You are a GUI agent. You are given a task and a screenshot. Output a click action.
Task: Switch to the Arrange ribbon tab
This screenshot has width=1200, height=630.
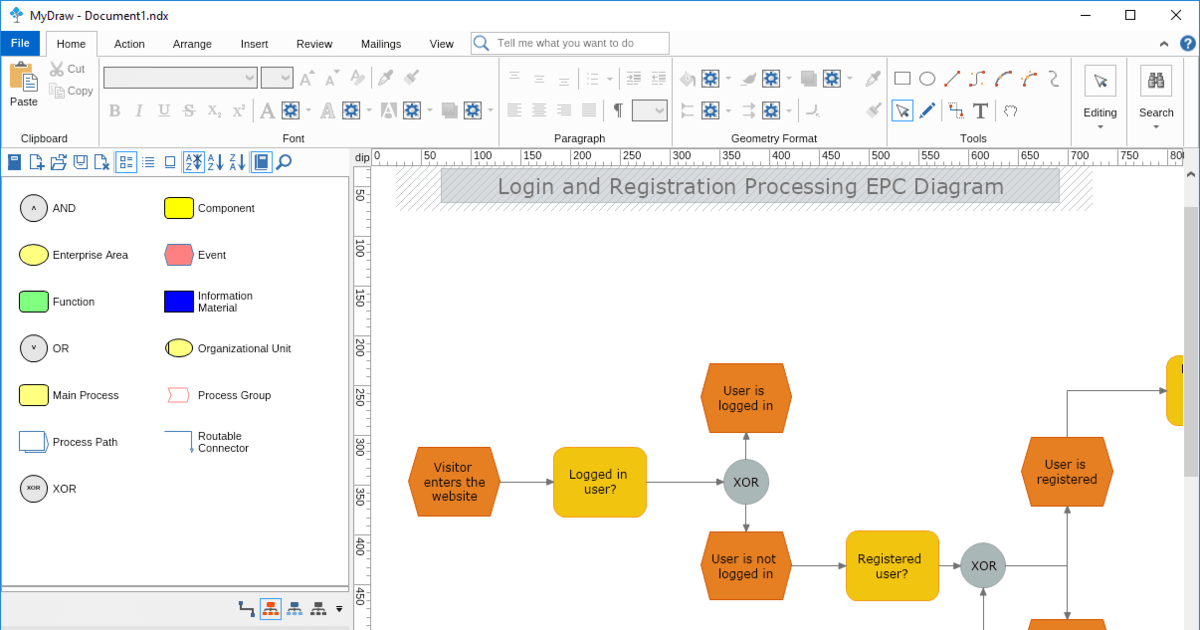pyautogui.click(x=192, y=44)
